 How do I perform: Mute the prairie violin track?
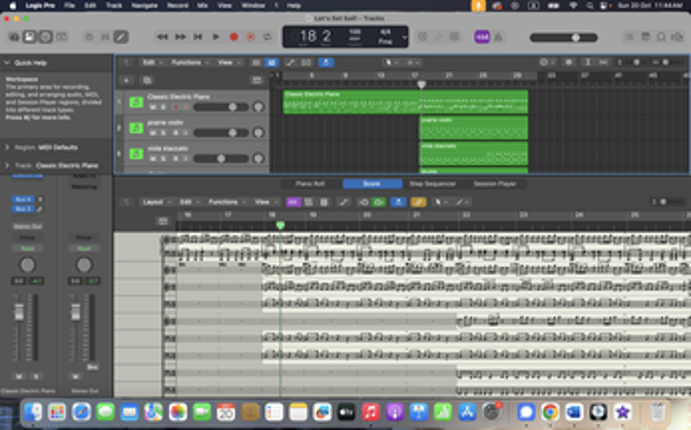point(153,133)
